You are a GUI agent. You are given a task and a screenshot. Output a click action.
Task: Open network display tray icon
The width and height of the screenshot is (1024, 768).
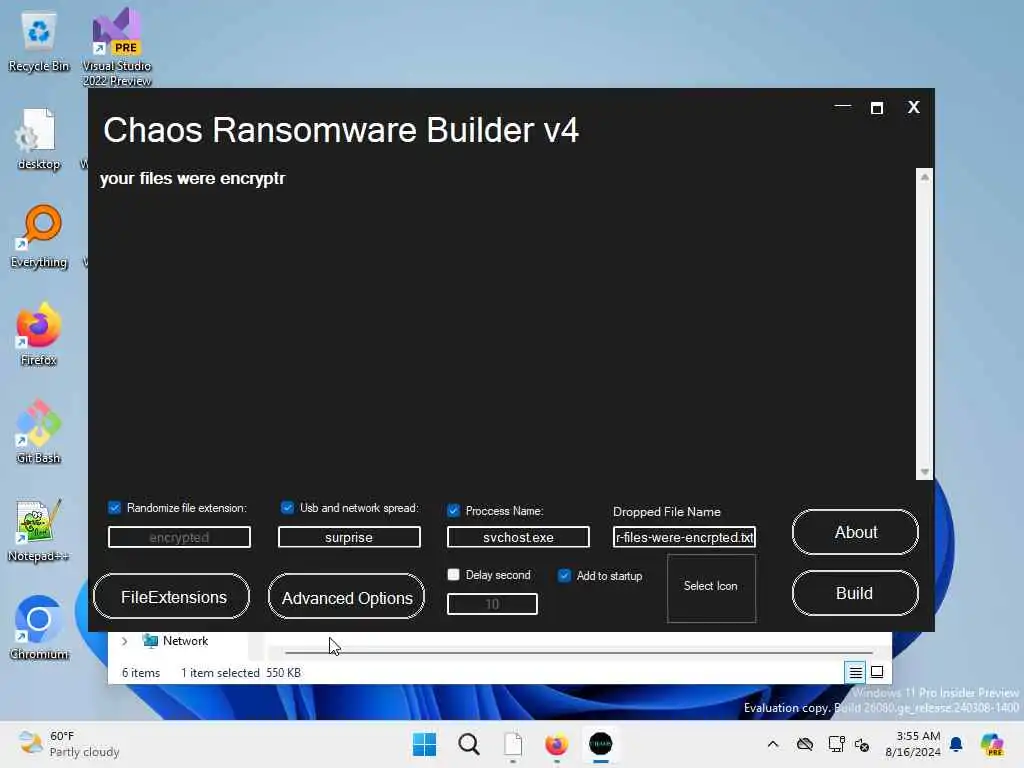836,744
